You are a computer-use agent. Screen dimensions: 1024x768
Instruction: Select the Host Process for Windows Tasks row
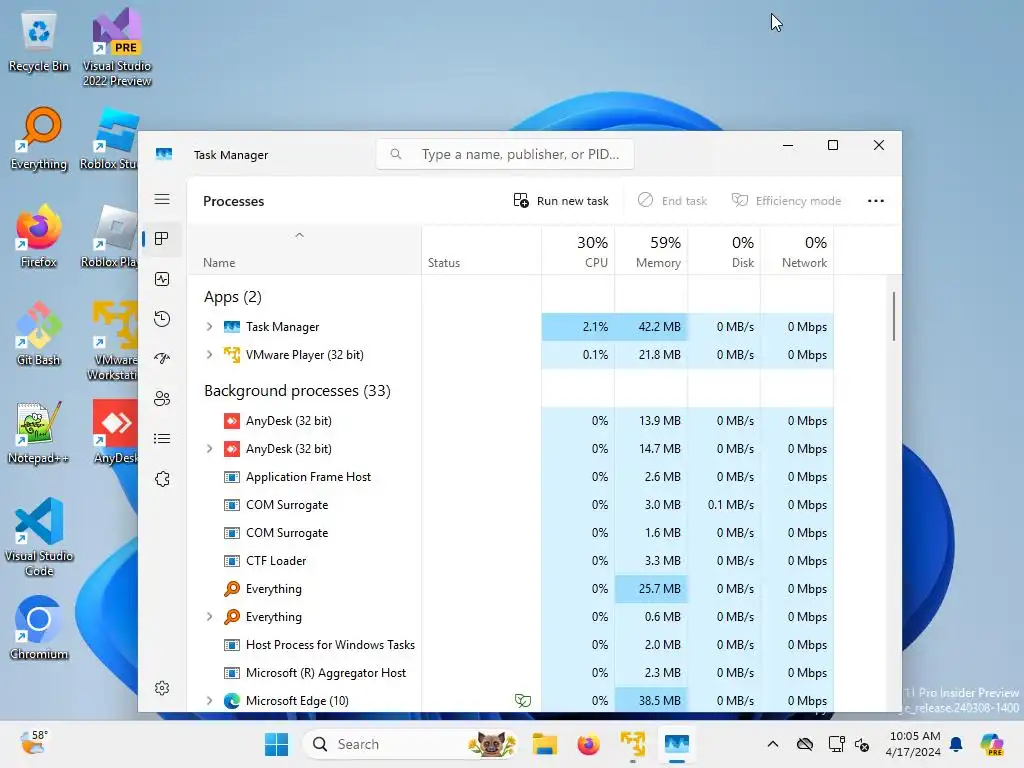(511, 645)
